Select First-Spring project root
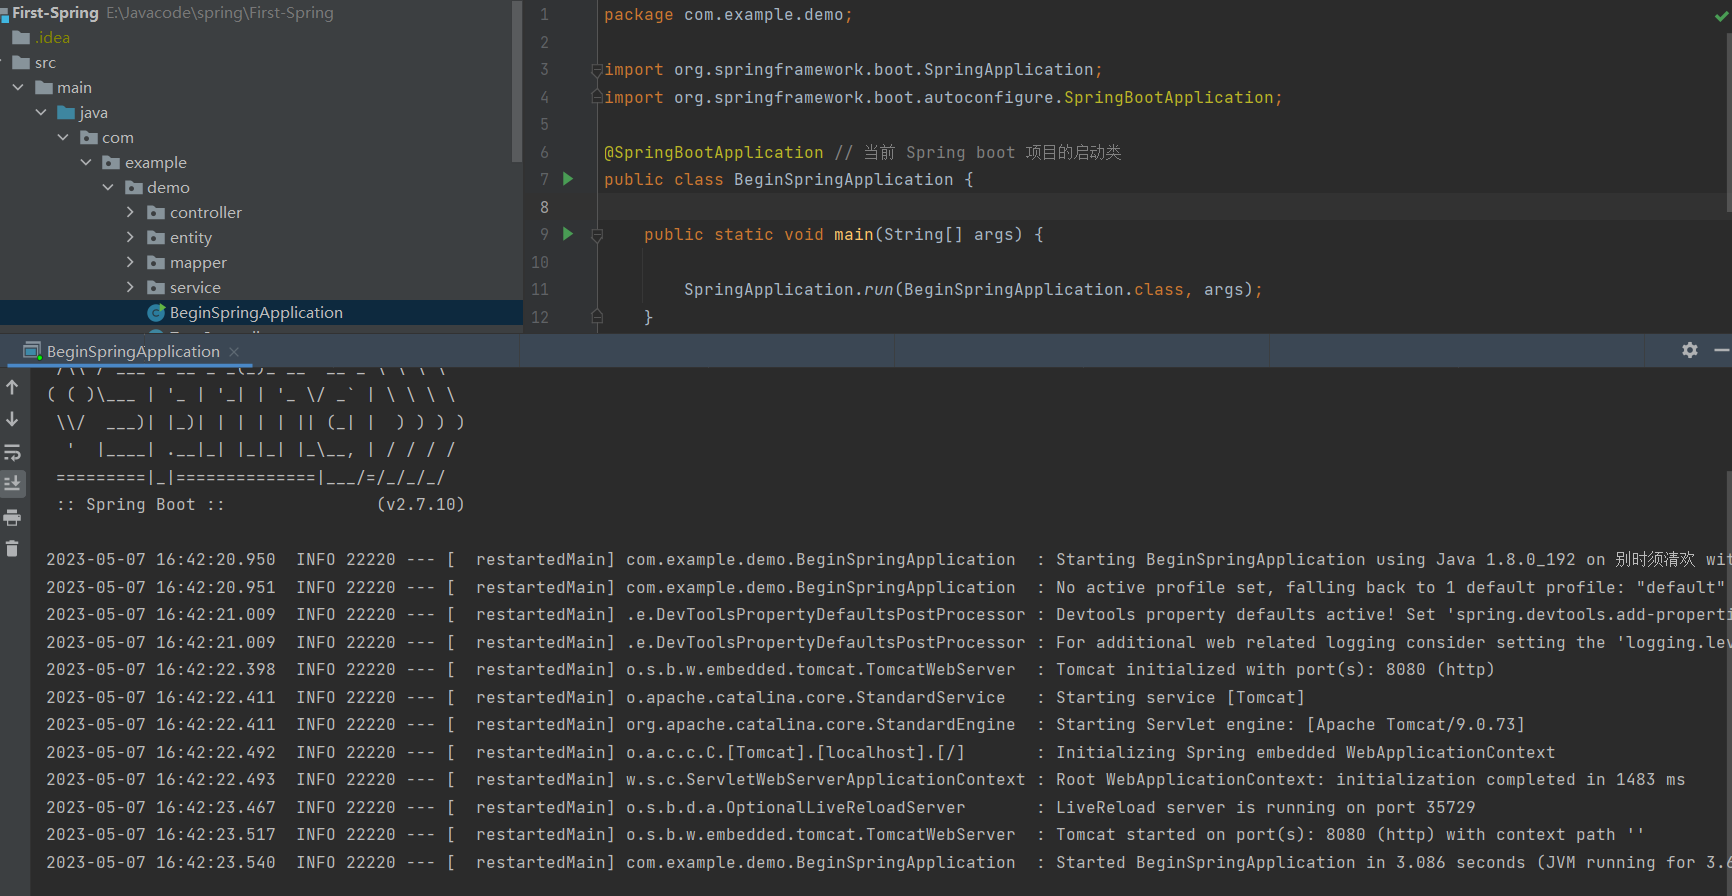Viewport: 1732px width, 896px height. point(55,13)
